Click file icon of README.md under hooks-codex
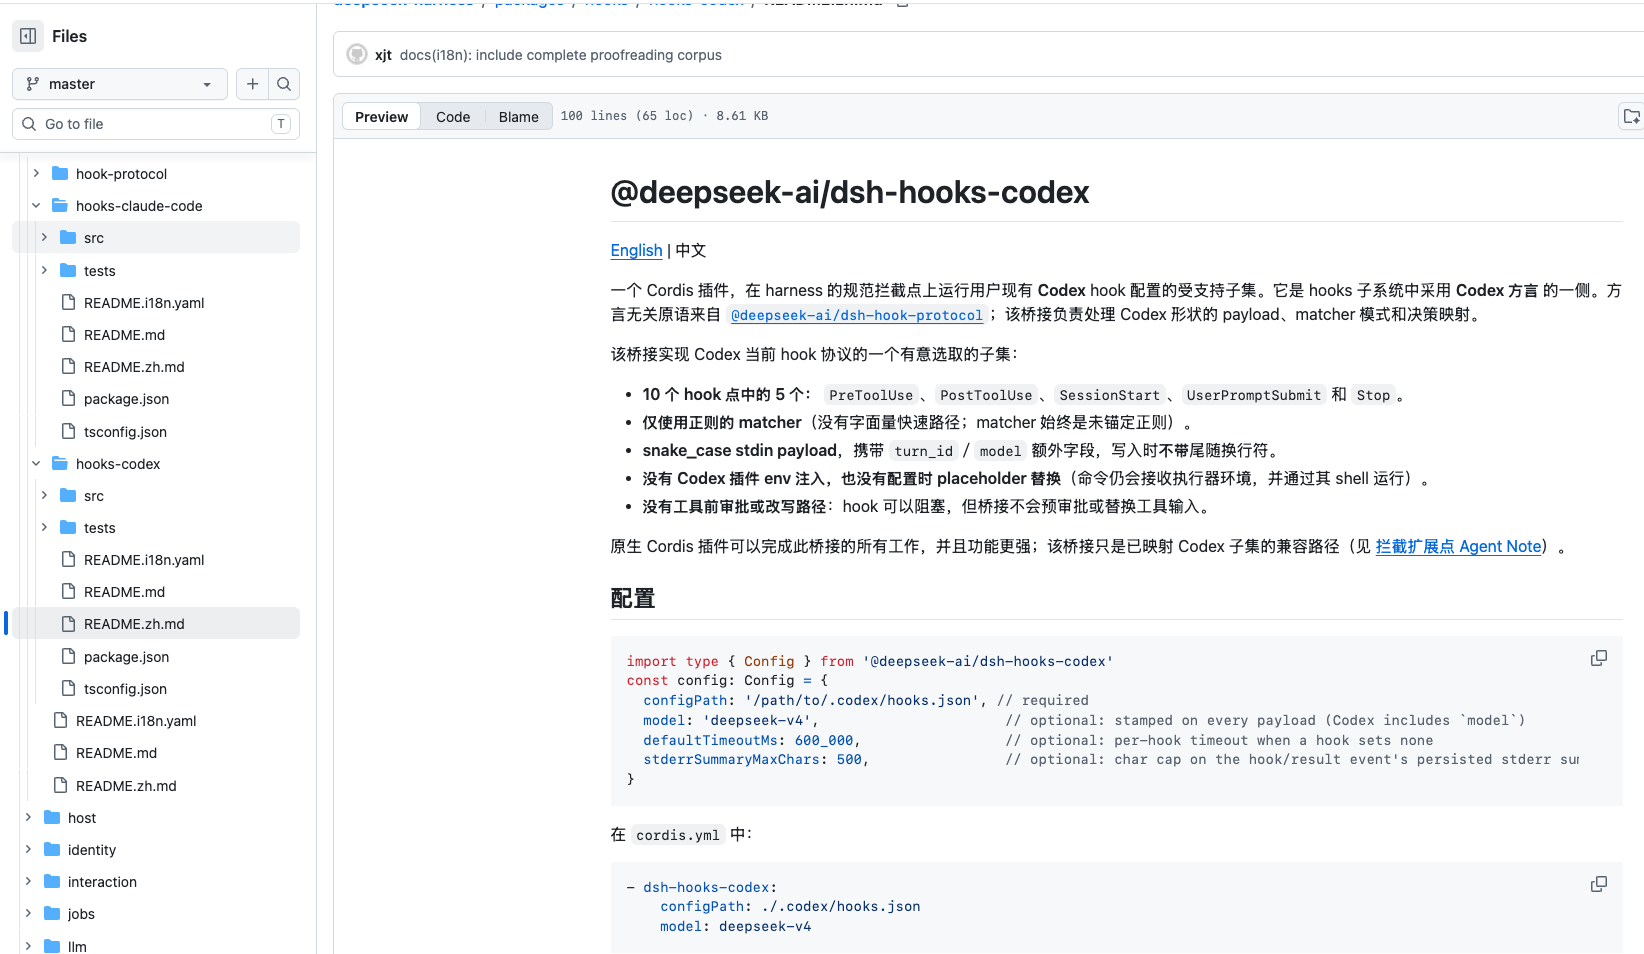 click(x=68, y=591)
